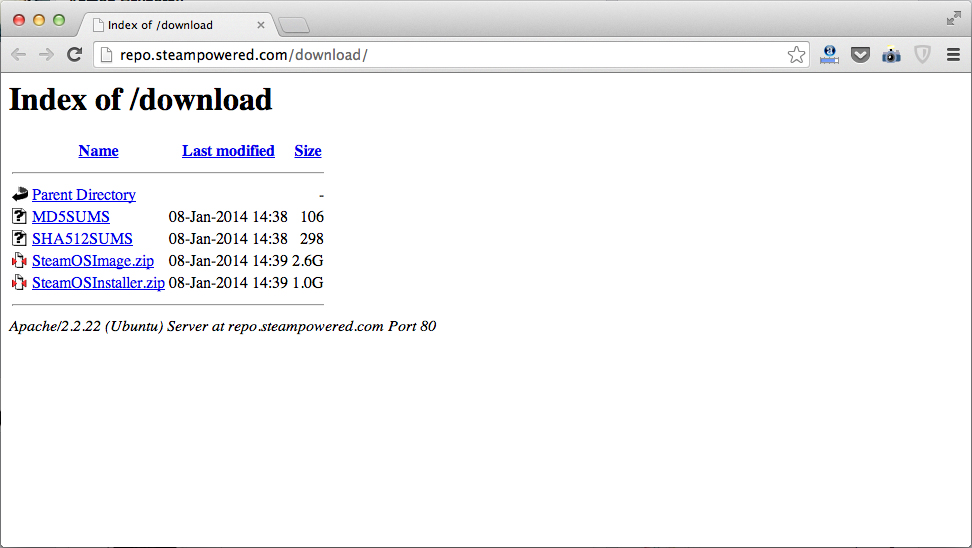Click the MD5SUMS modified date 08-Jan-2014 14:38

pyautogui.click(x=228, y=216)
